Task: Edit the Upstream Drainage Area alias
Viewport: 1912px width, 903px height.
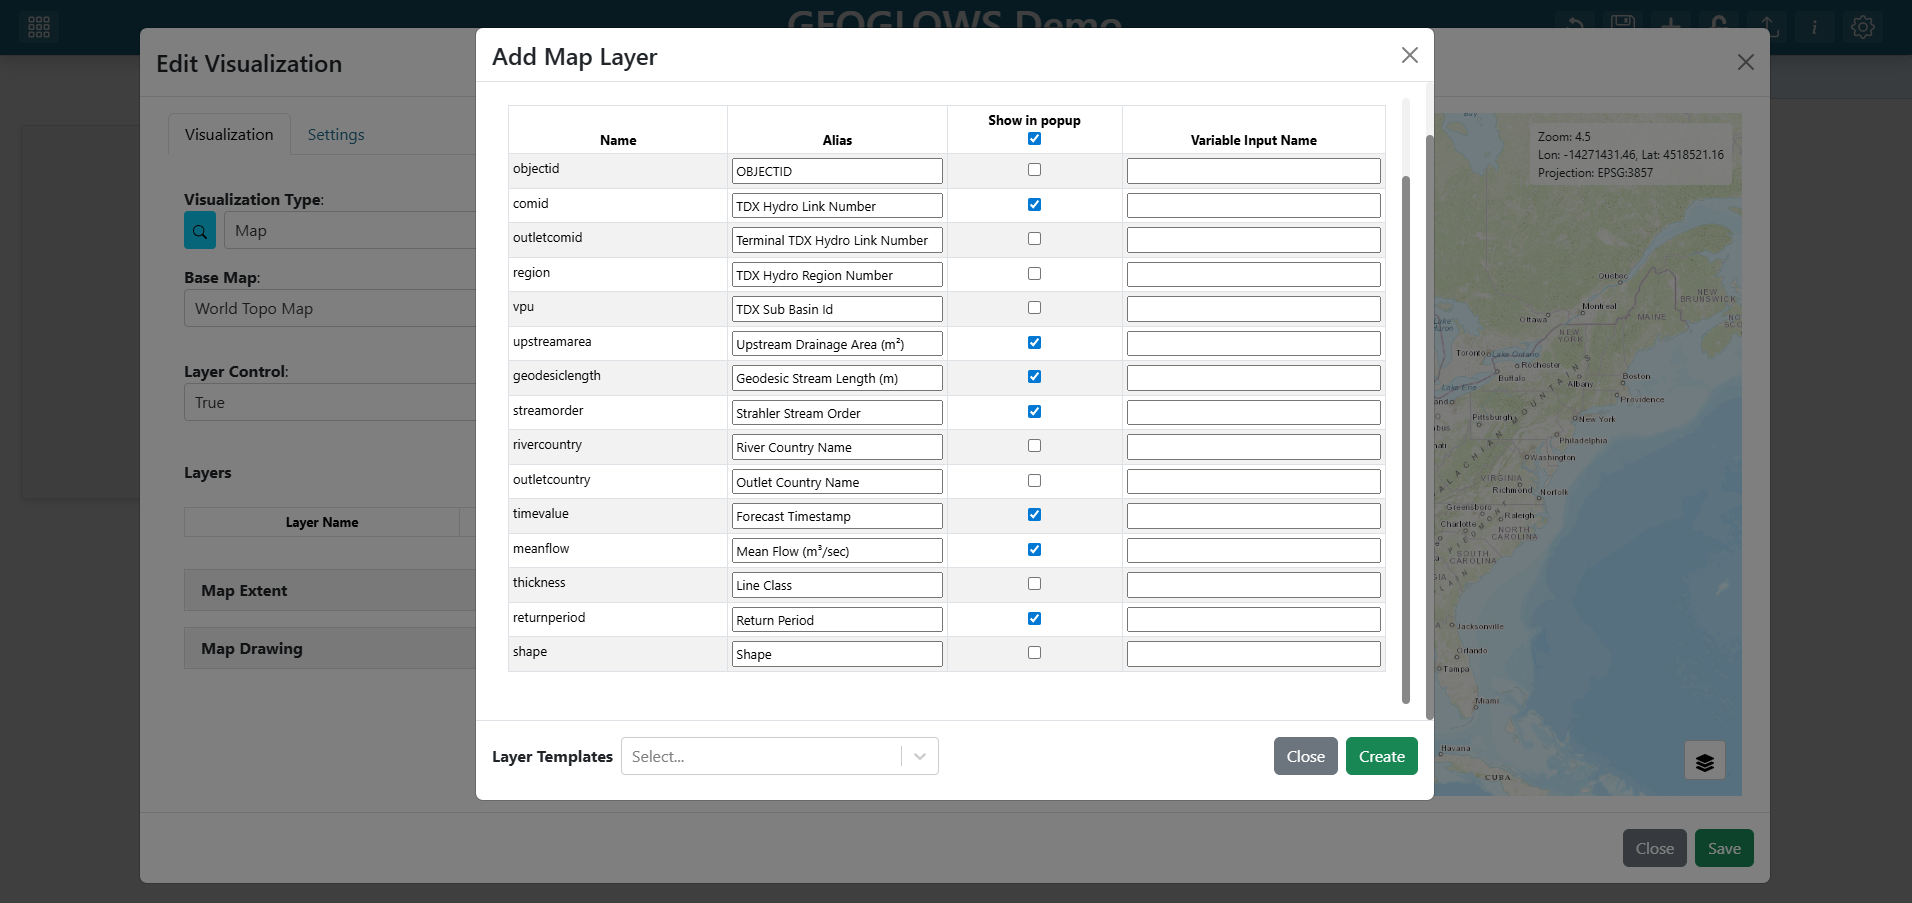Action: pyautogui.click(x=837, y=344)
